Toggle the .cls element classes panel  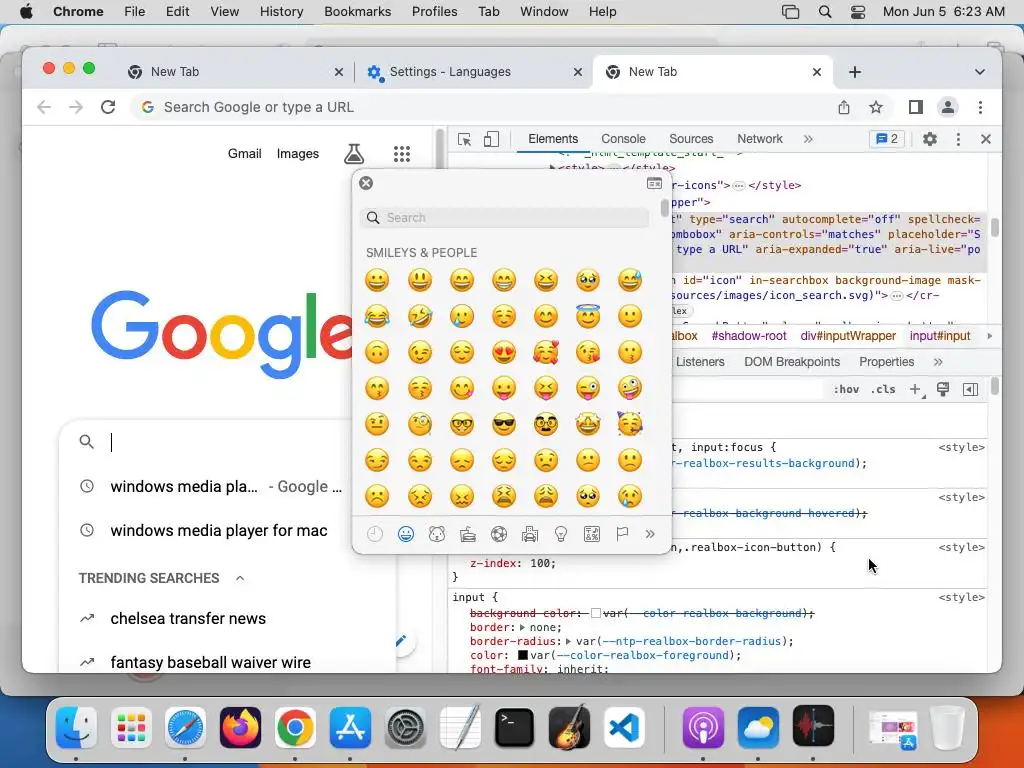point(883,389)
